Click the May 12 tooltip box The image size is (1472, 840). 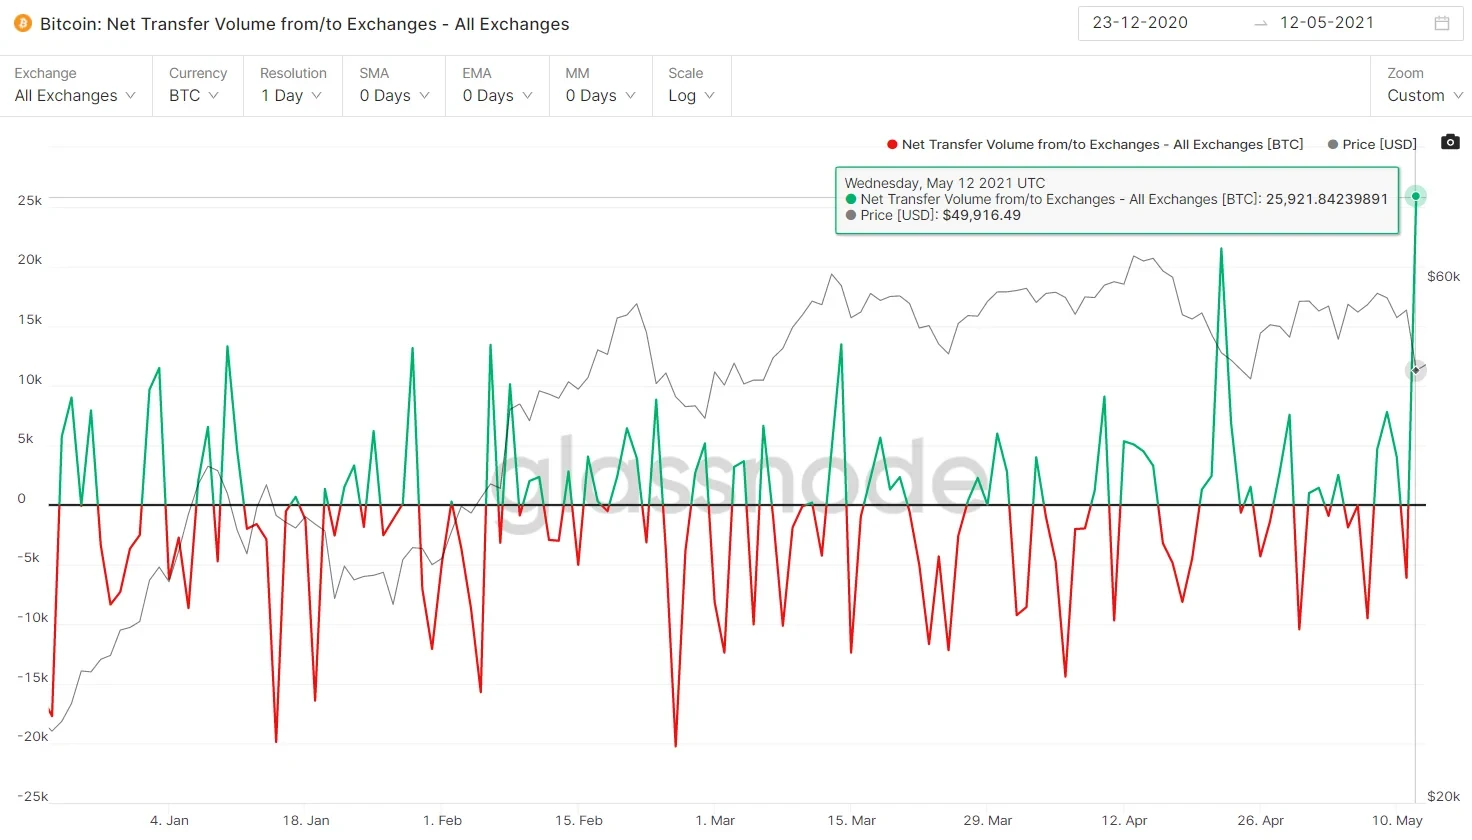pyautogui.click(x=1117, y=198)
